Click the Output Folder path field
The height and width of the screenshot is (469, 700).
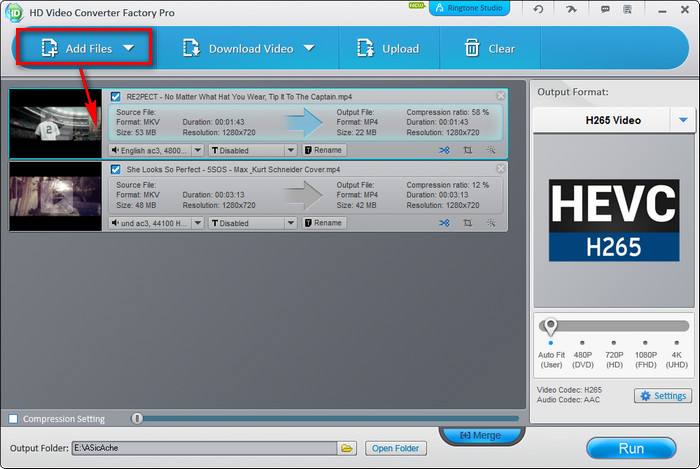tap(204, 448)
